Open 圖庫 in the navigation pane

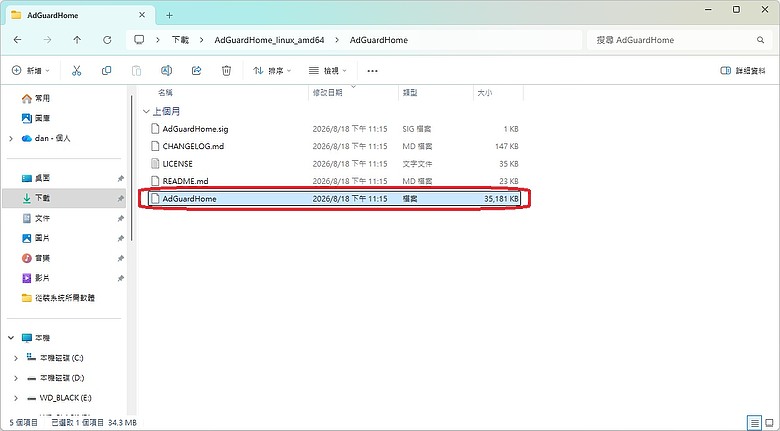[36, 118]
